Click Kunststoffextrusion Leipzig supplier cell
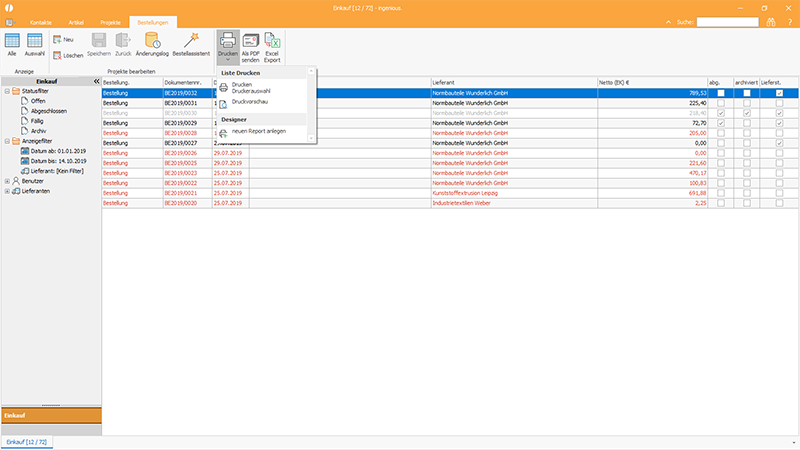Viewport: 800px width, 450px height. [x=514, y=193]
